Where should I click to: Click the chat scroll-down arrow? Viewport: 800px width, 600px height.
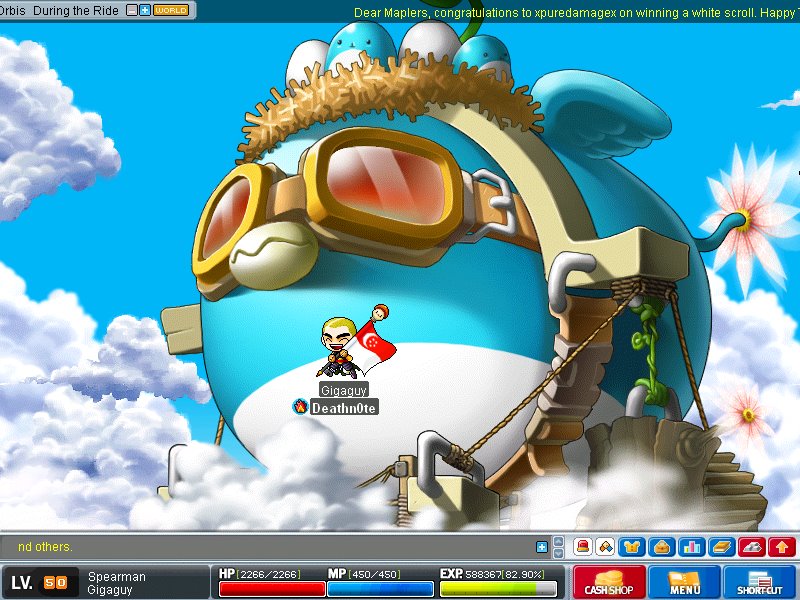(x=559, y=553)
